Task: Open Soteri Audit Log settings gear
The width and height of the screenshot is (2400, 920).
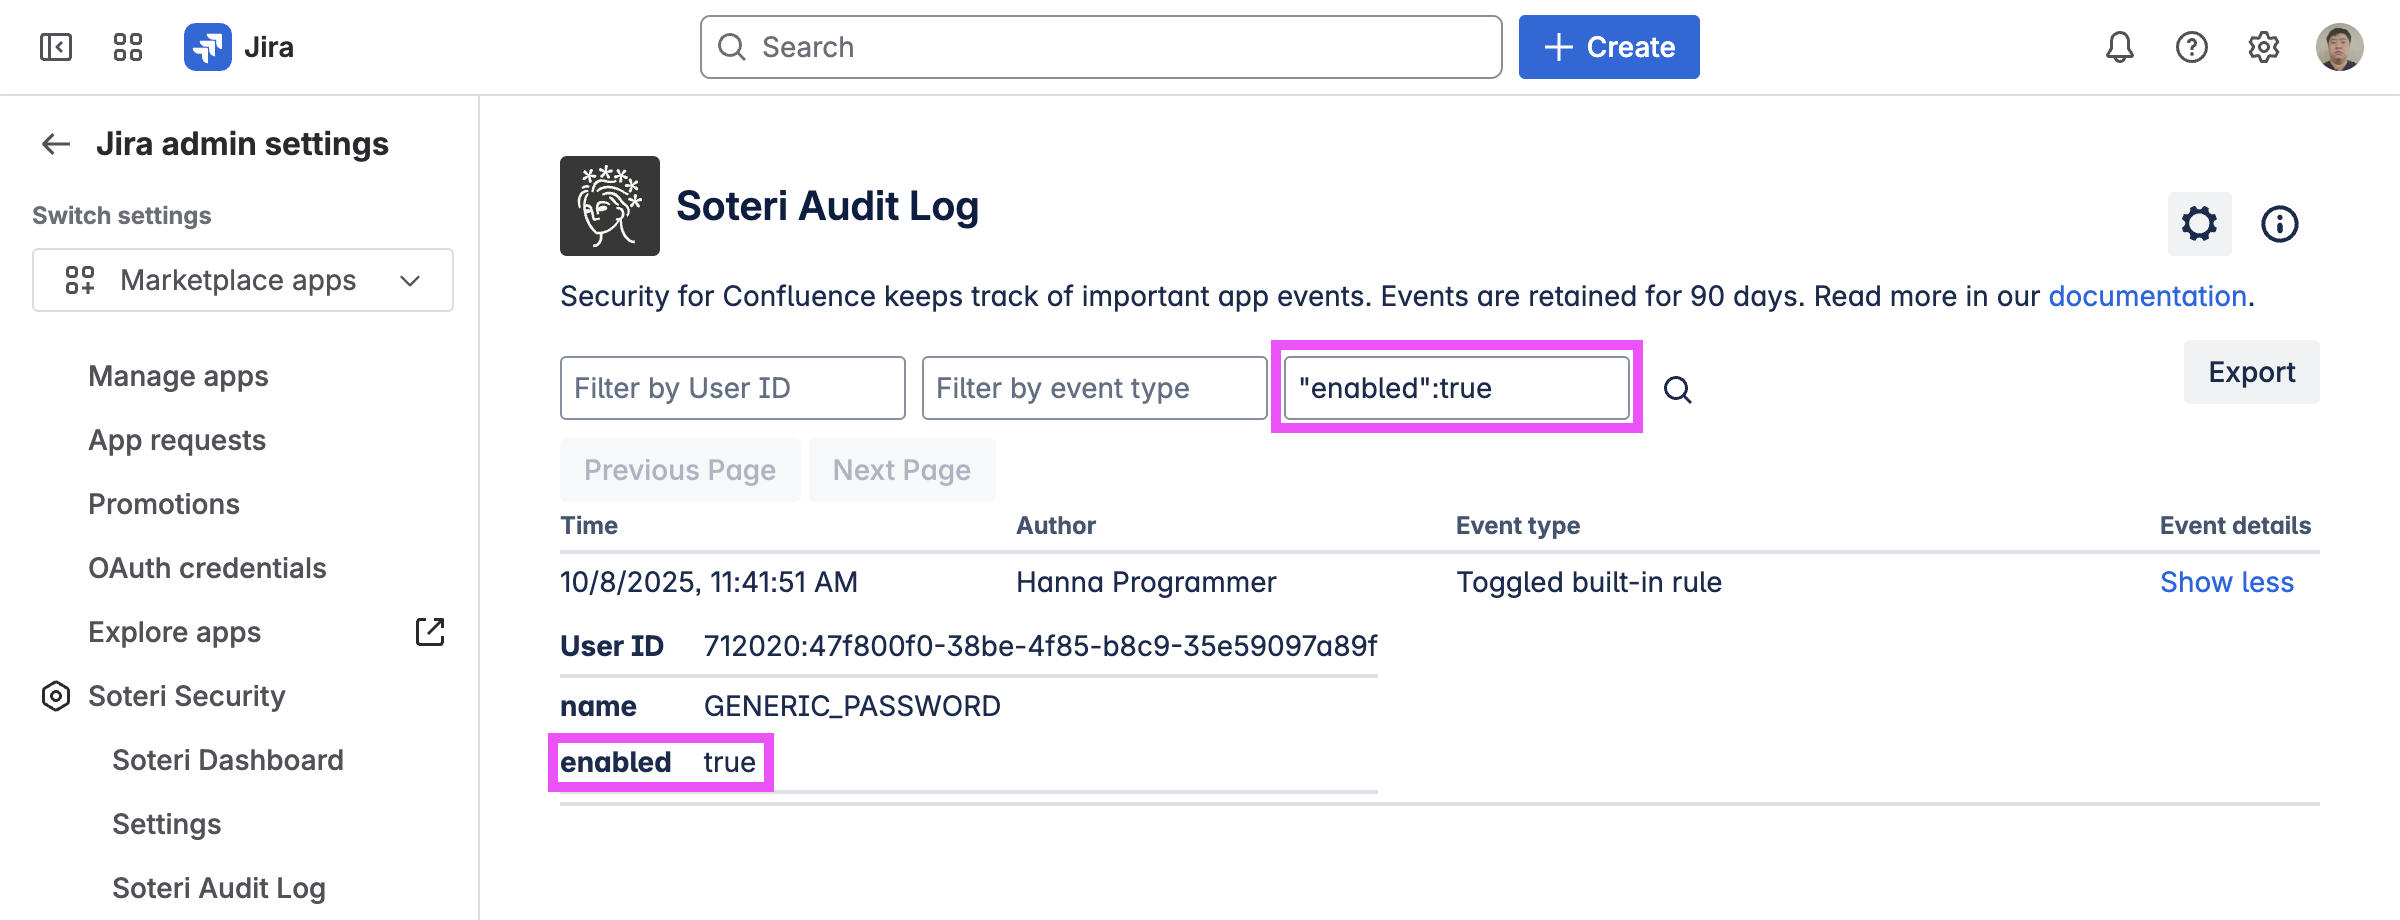Action: tap(2199, 224)
